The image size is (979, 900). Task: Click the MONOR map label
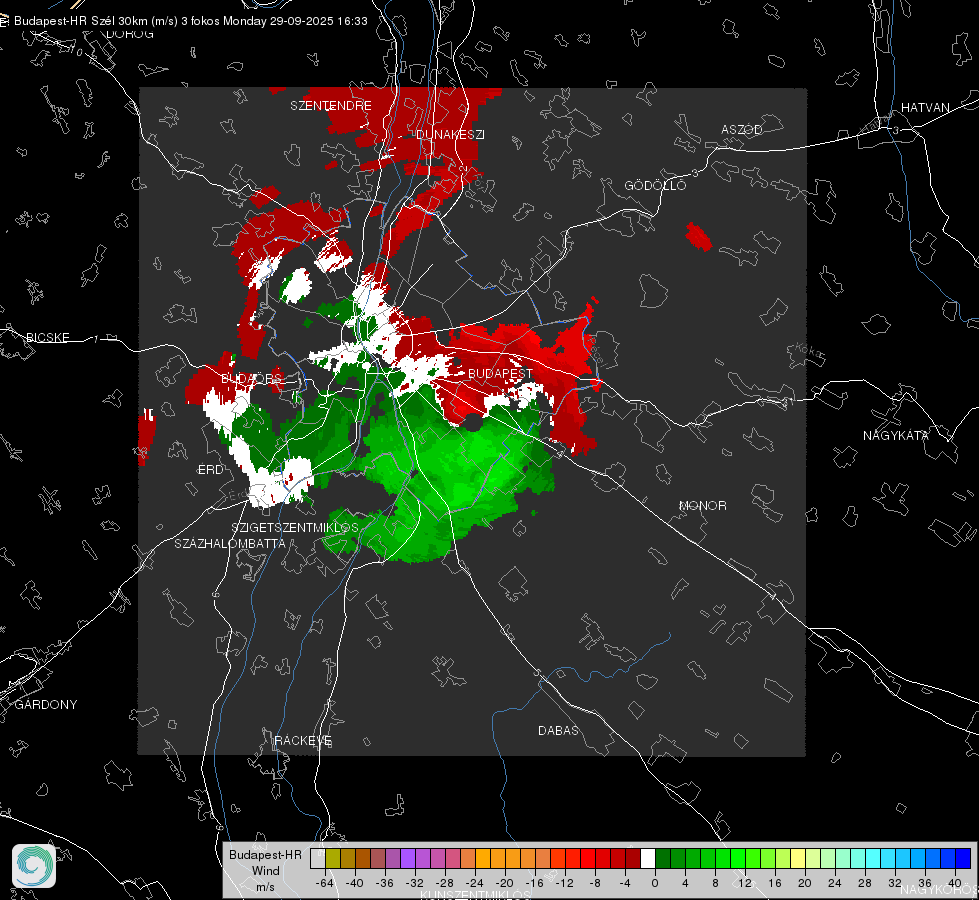(702, 505)
